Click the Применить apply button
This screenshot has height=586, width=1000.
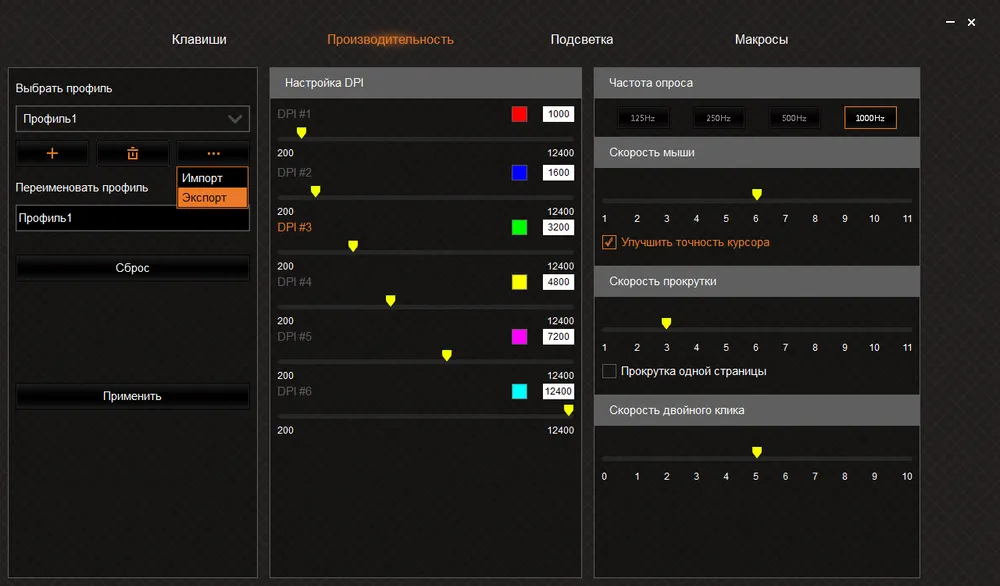[x=133, y=396]
